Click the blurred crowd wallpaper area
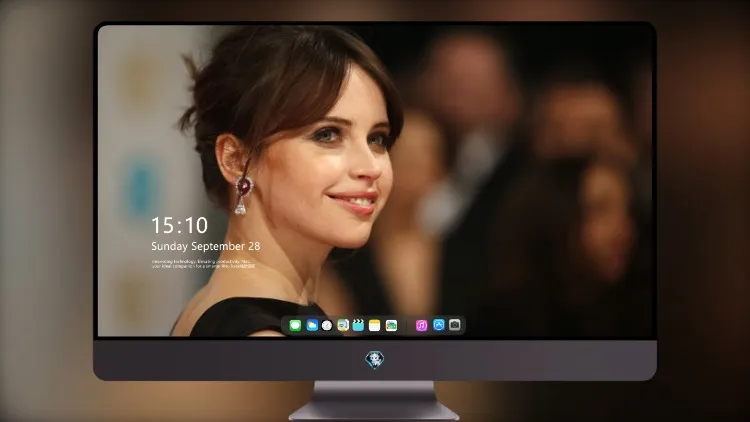750x422 pixels. 526,167
